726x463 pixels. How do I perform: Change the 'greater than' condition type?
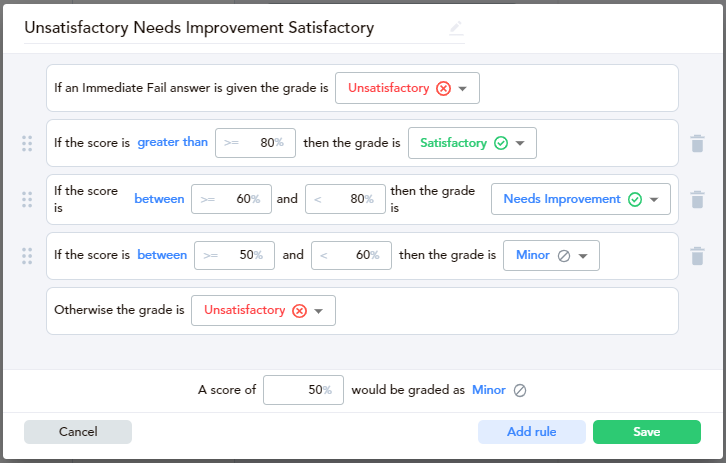coord(173,142)
